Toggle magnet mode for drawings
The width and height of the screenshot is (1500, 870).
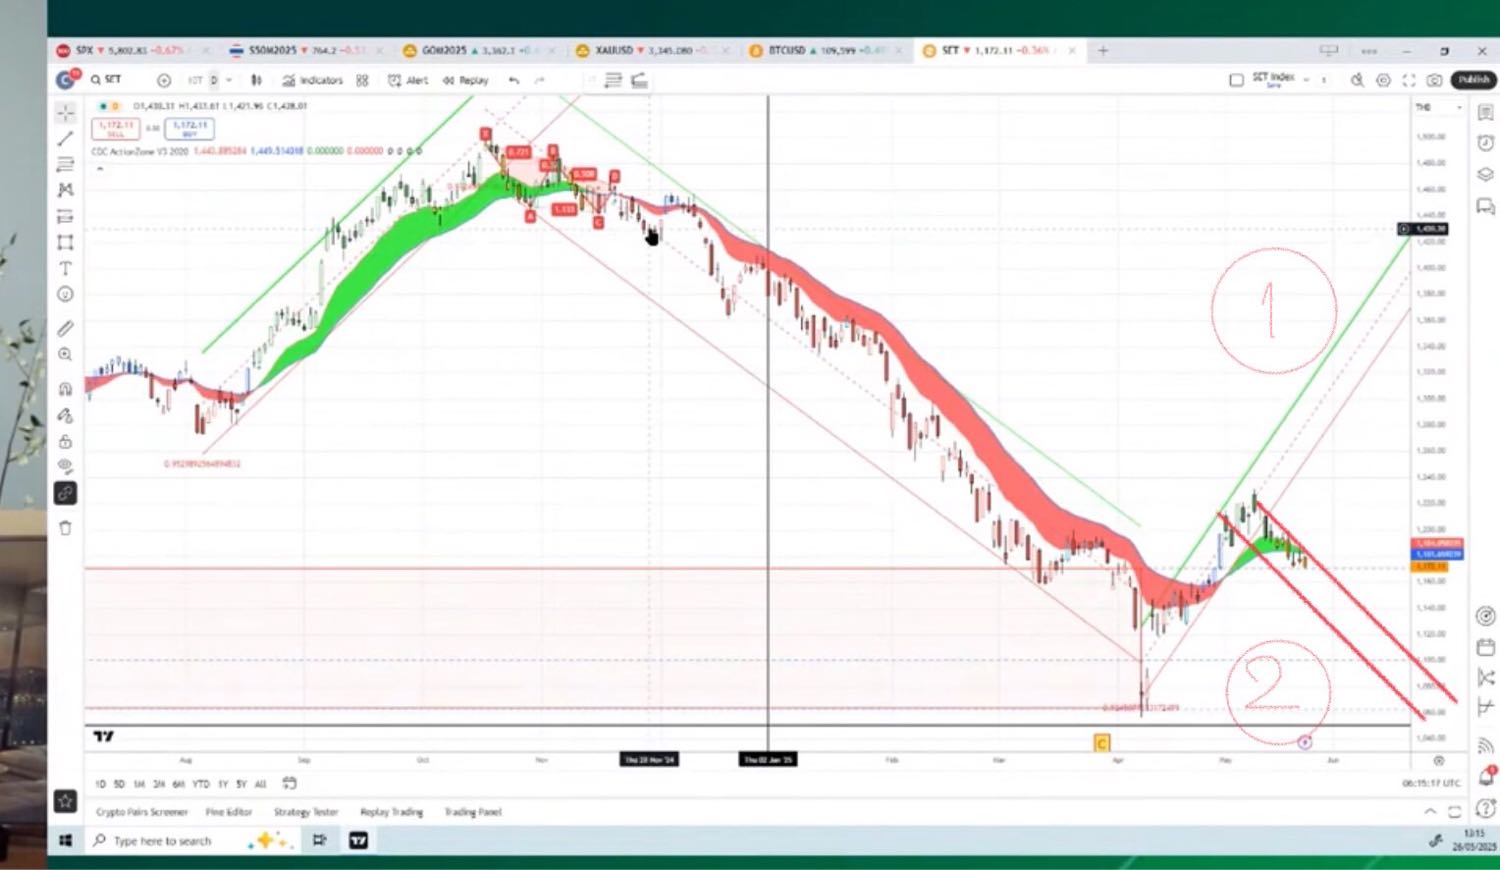click(x=65, y=389)
